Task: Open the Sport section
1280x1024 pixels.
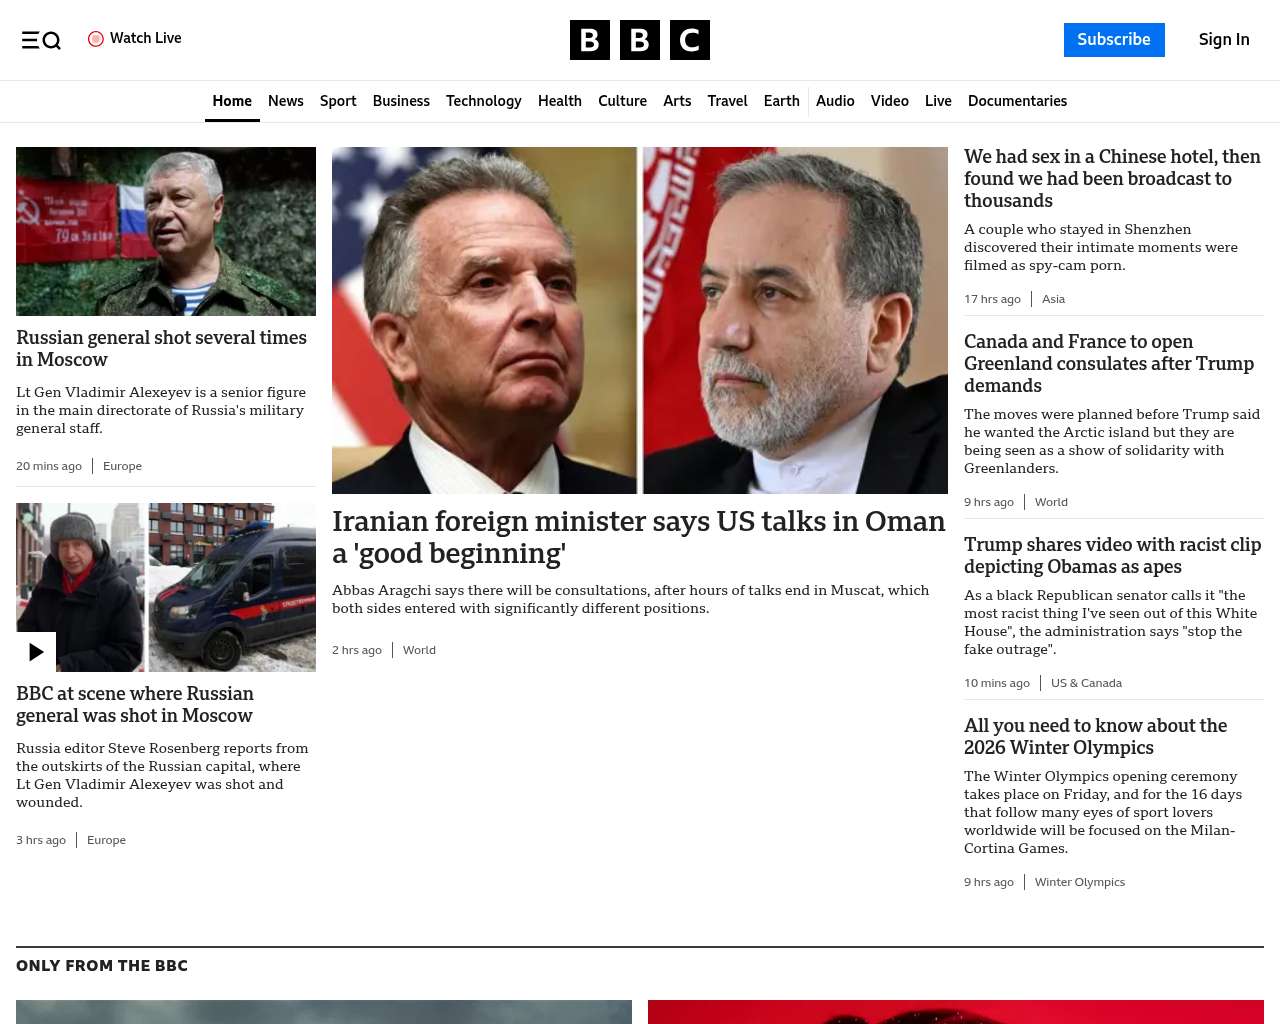Action: pos(338,101)
